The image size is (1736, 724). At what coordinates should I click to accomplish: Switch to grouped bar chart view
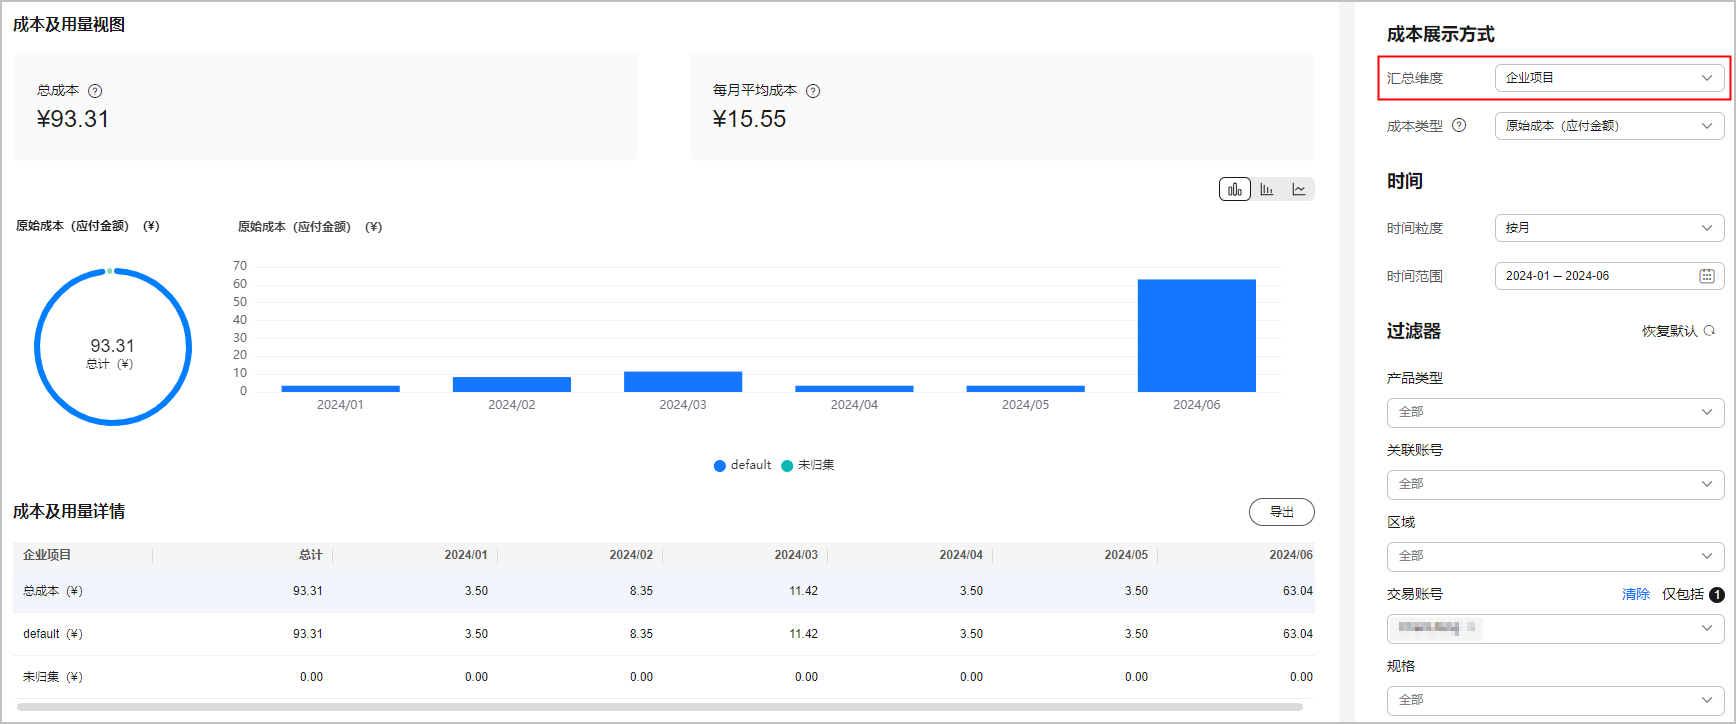(x=1267, y=189)
